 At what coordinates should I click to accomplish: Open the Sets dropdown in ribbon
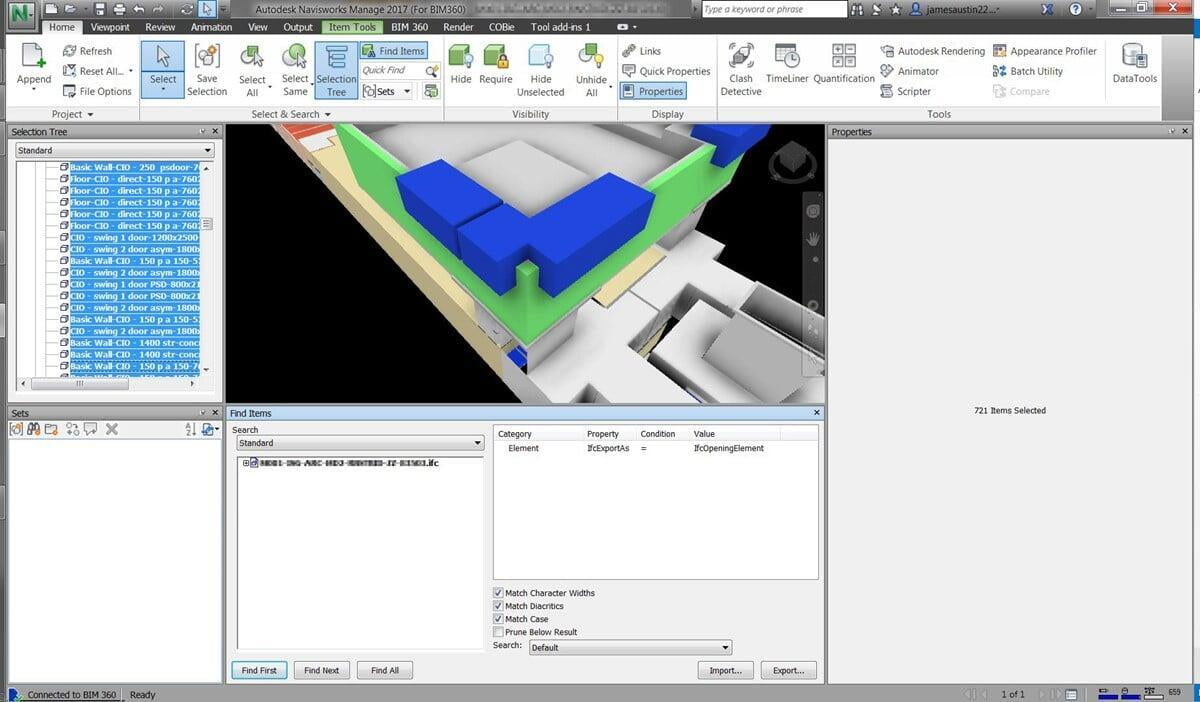(x=387, y=91)
